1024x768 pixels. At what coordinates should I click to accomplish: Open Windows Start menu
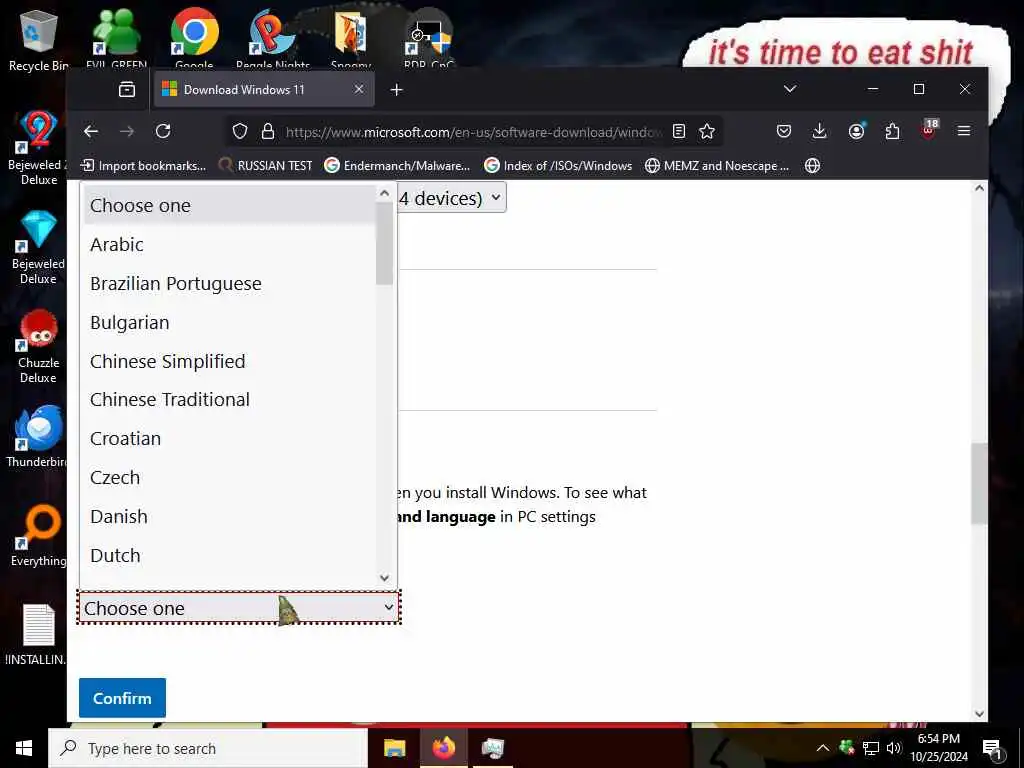pos(24,748)
